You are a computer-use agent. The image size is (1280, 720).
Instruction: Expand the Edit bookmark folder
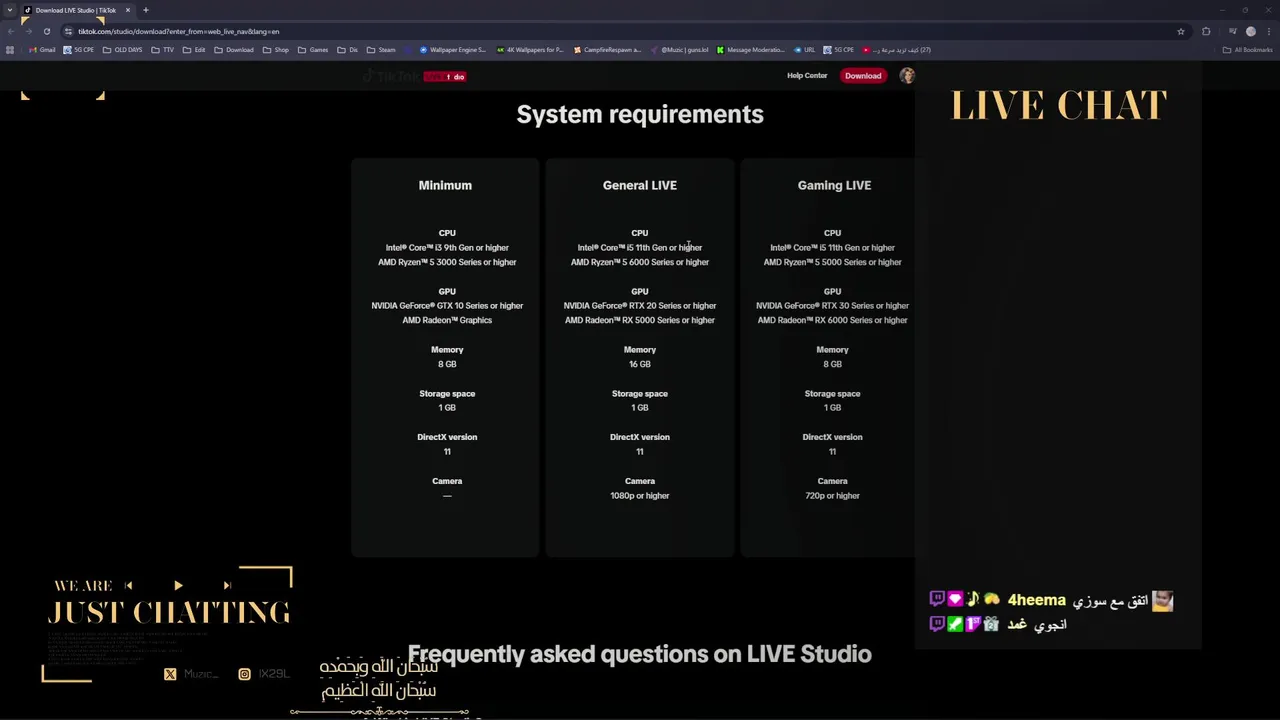coord(194,50)
